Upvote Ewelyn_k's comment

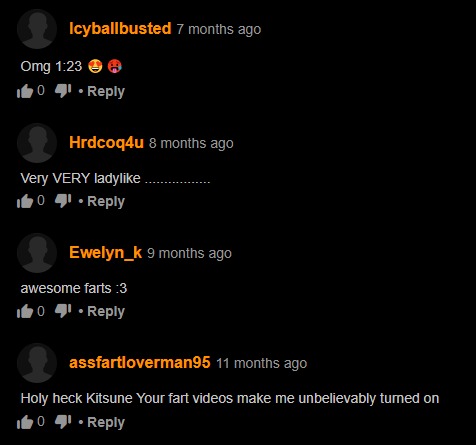25,311
